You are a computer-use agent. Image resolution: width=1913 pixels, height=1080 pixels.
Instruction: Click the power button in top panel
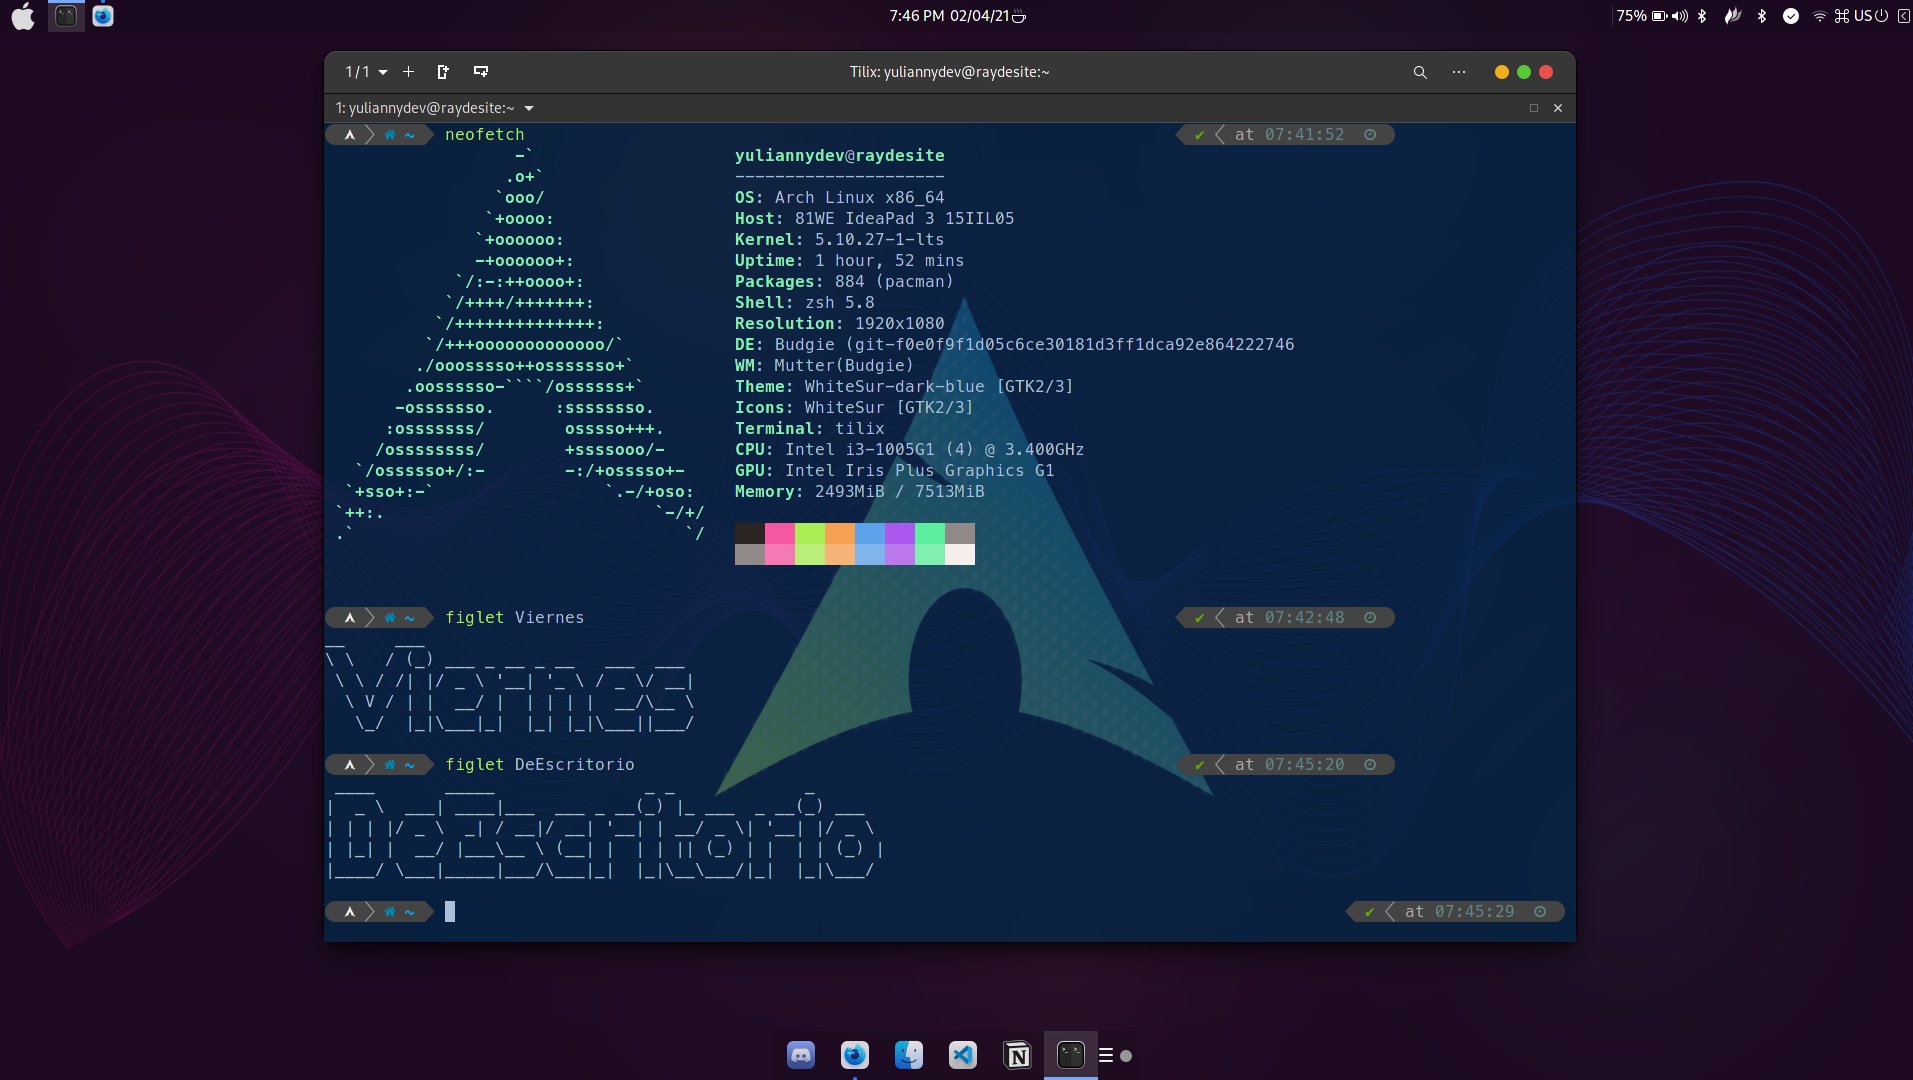[x=1881, y=16]
